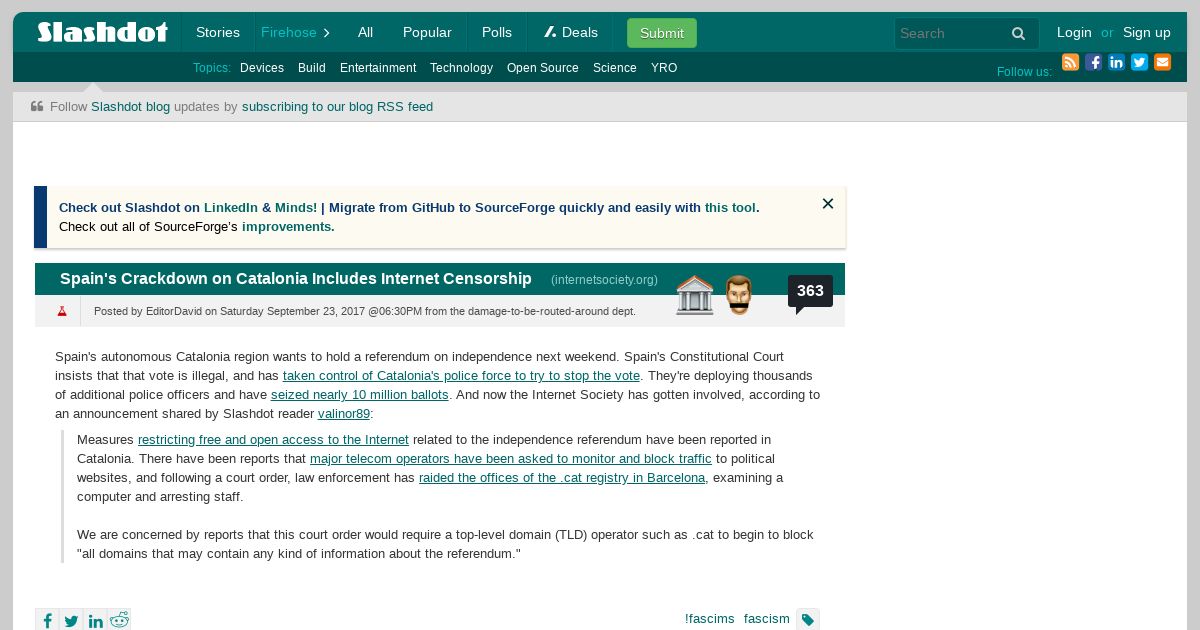
Task: Follow Slashdot on LinkedIn header icon
Action: [x=1116, y=62]
